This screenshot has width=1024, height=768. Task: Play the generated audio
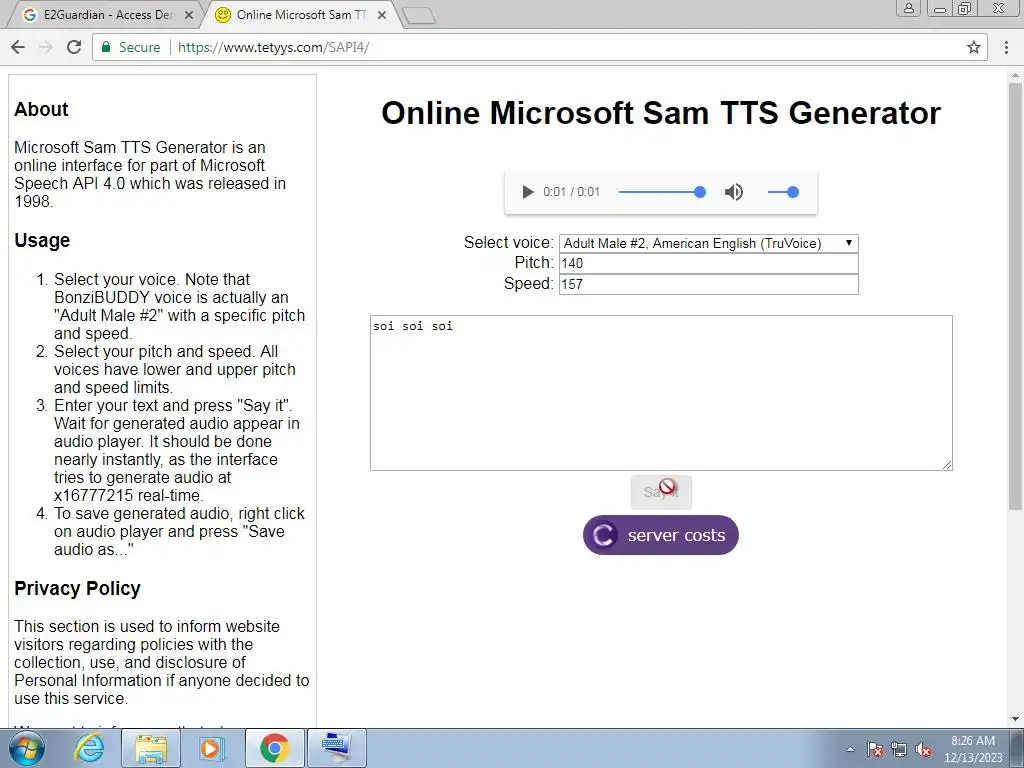527,192
